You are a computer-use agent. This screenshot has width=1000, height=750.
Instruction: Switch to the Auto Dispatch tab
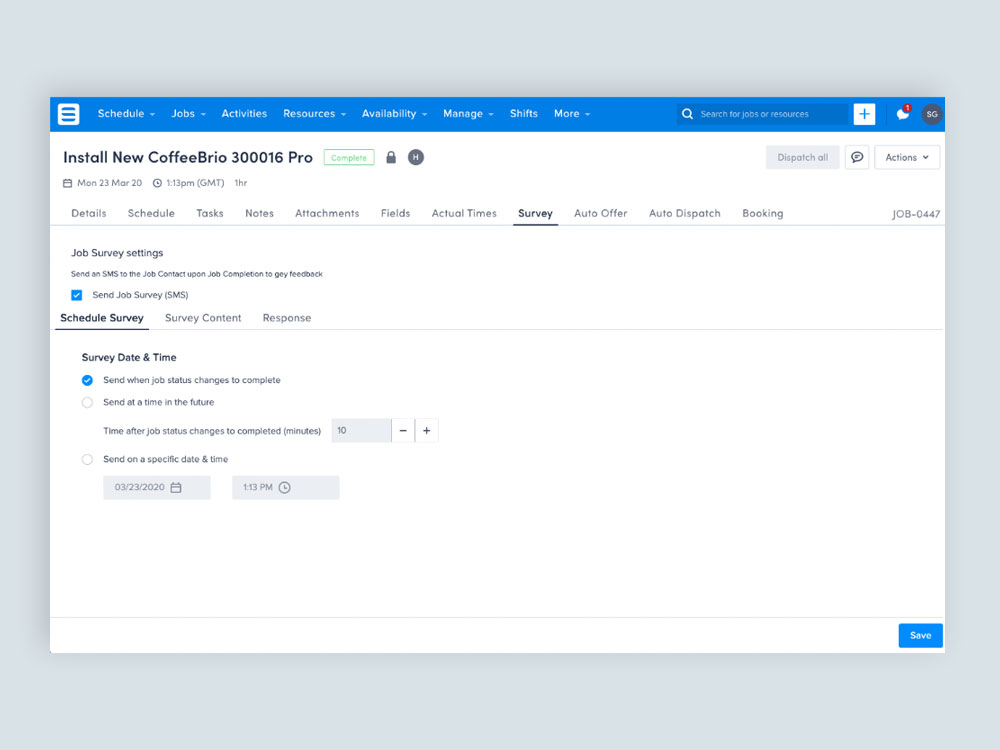pyautogui.click(x=685, y=213)
